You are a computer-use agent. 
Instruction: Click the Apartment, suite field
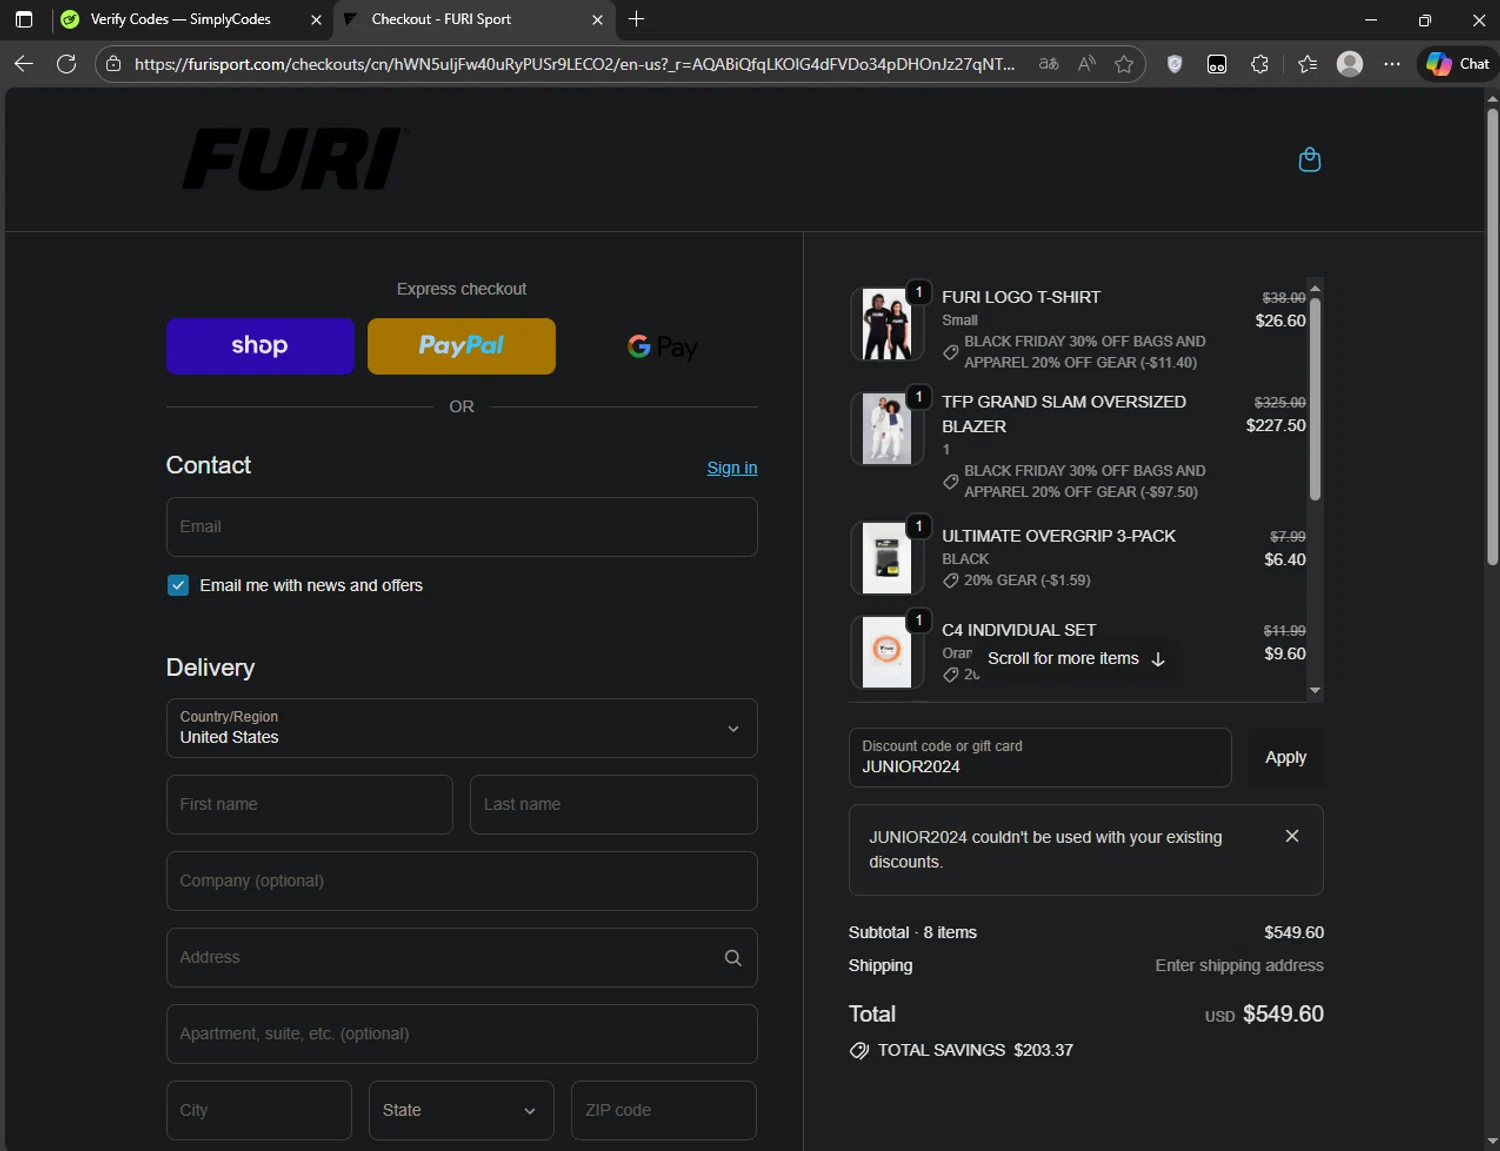click(x=462, y=1034)
